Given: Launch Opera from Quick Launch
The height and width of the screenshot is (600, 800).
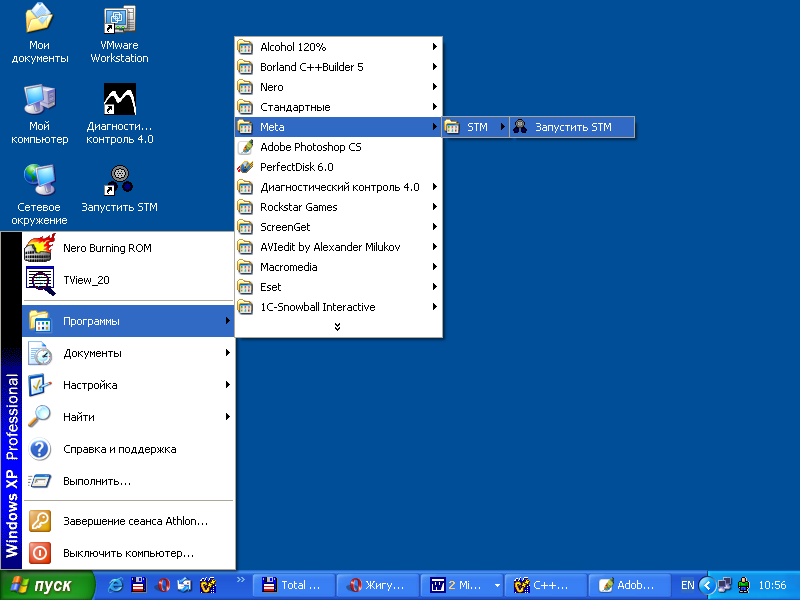Looking at the screenshot, I should (163, 585).
